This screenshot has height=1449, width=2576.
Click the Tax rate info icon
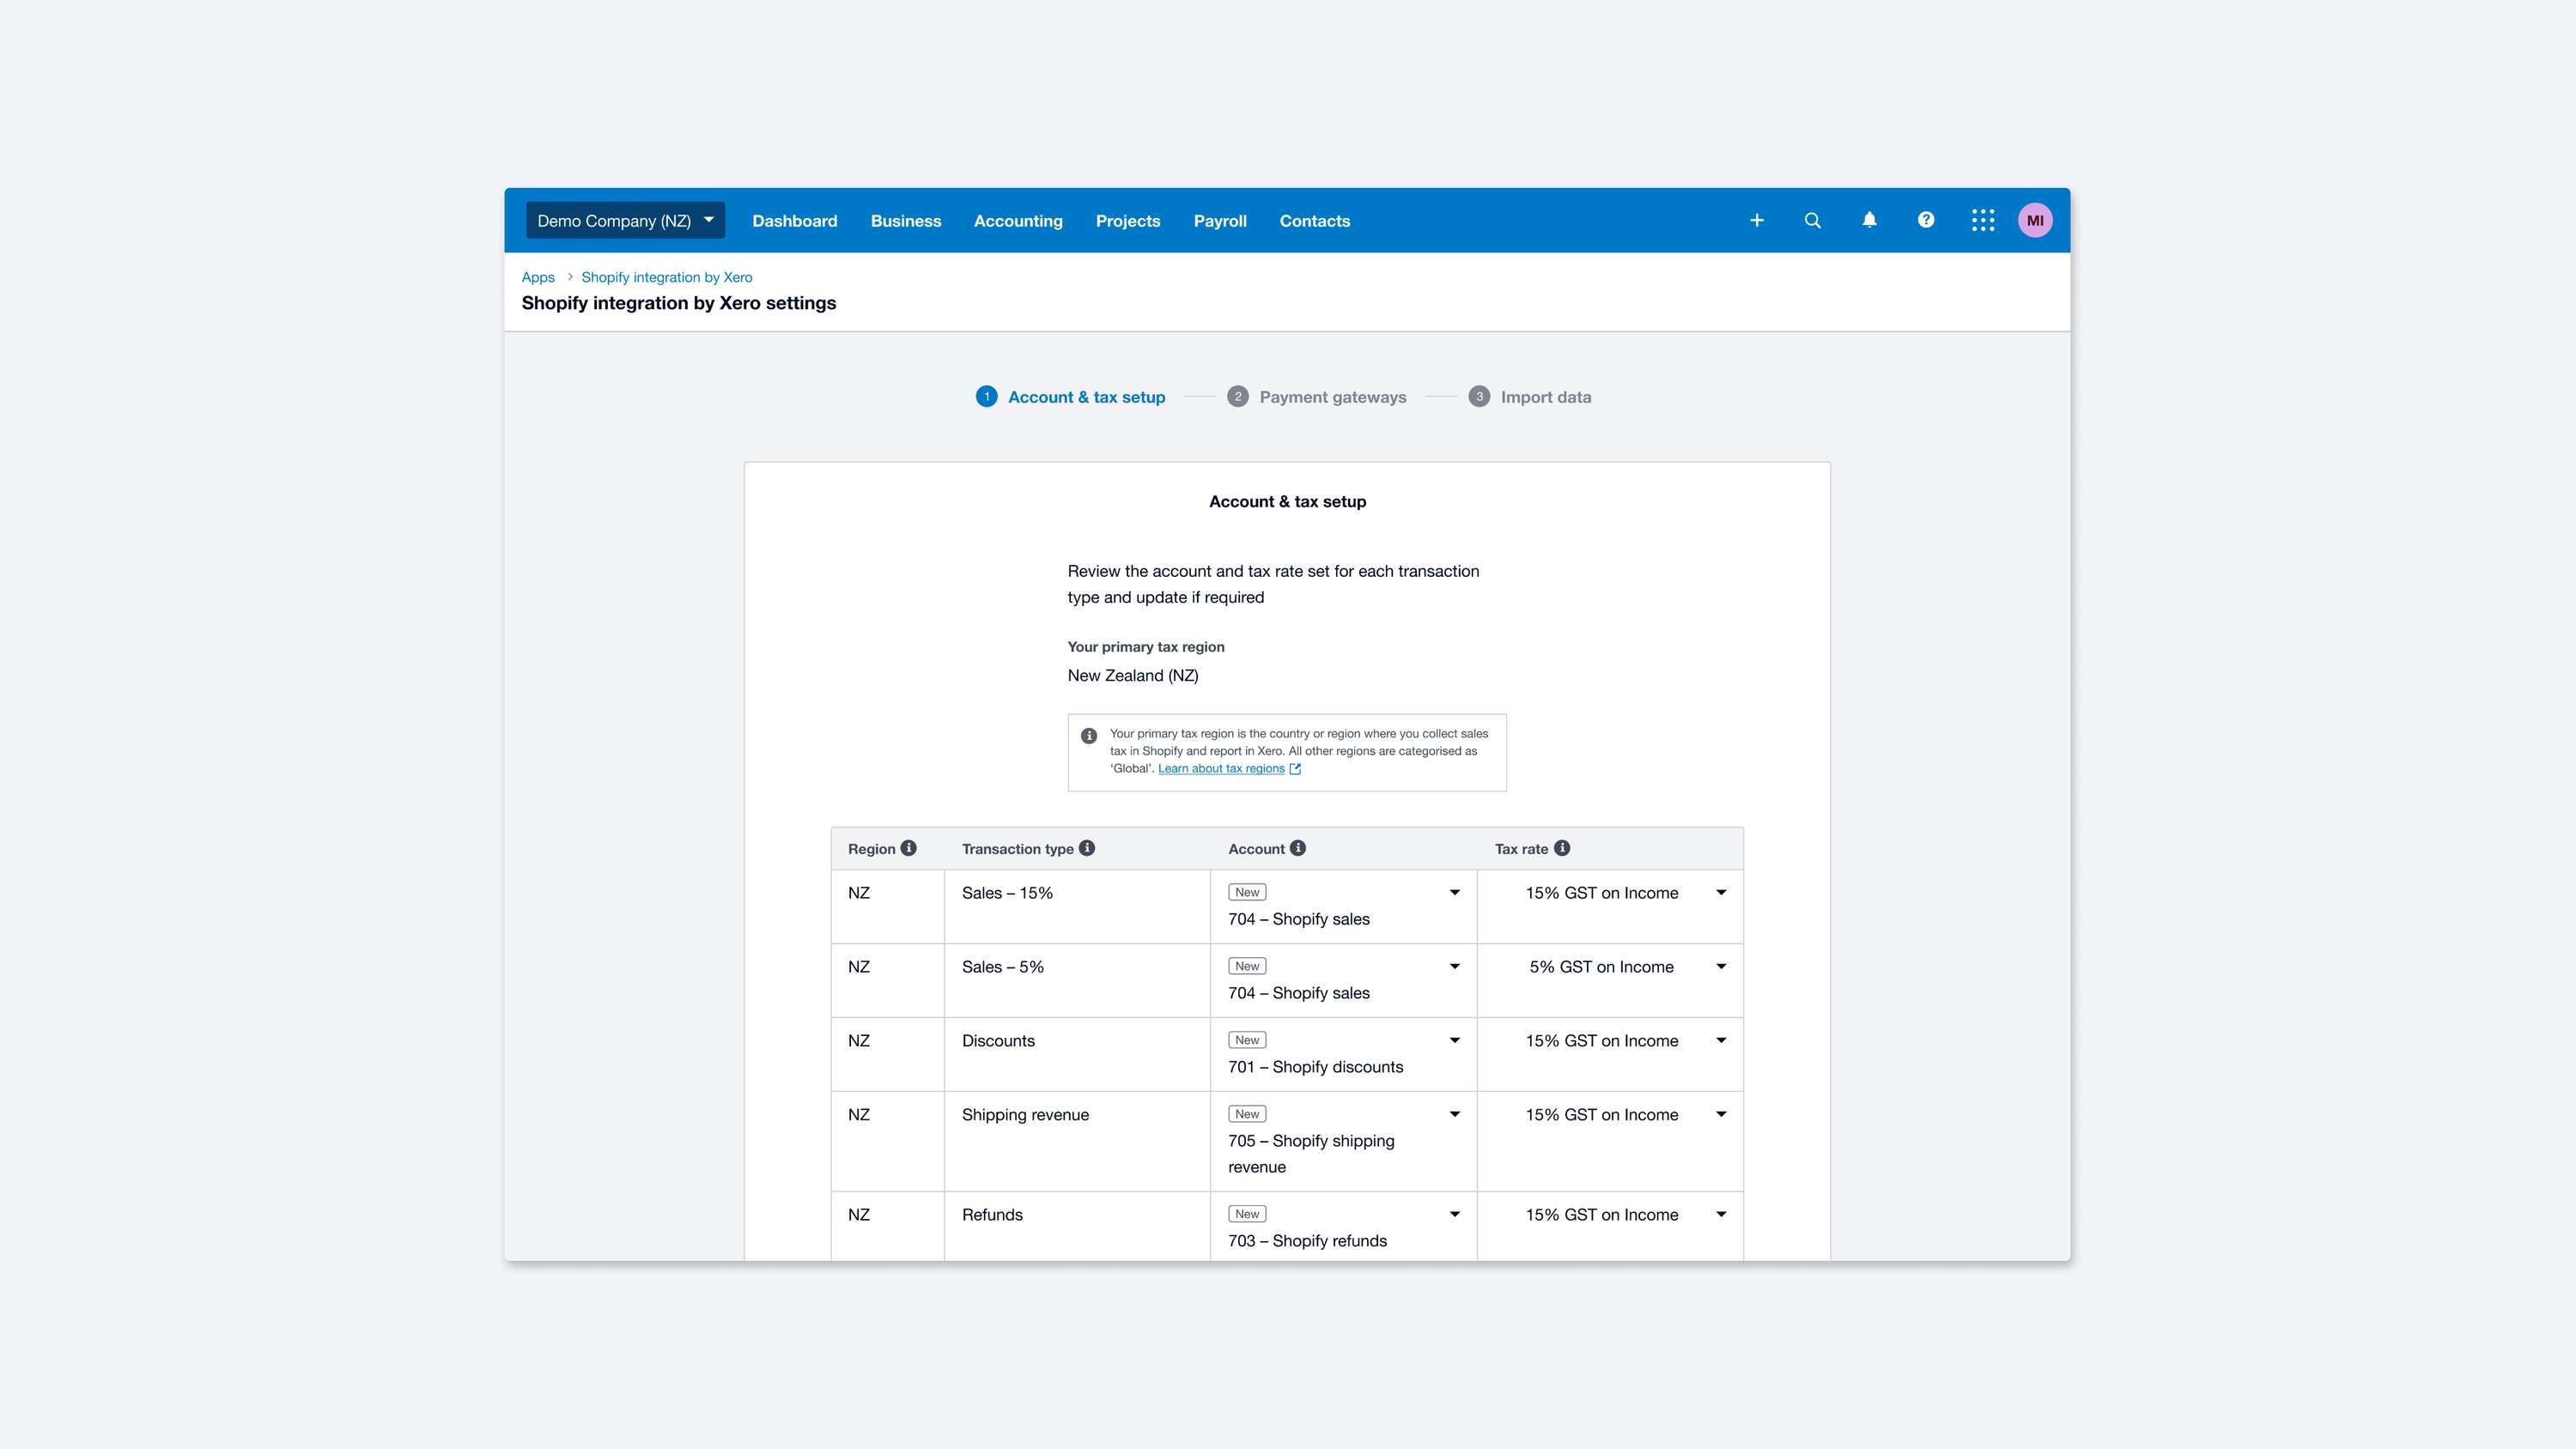1562,848
